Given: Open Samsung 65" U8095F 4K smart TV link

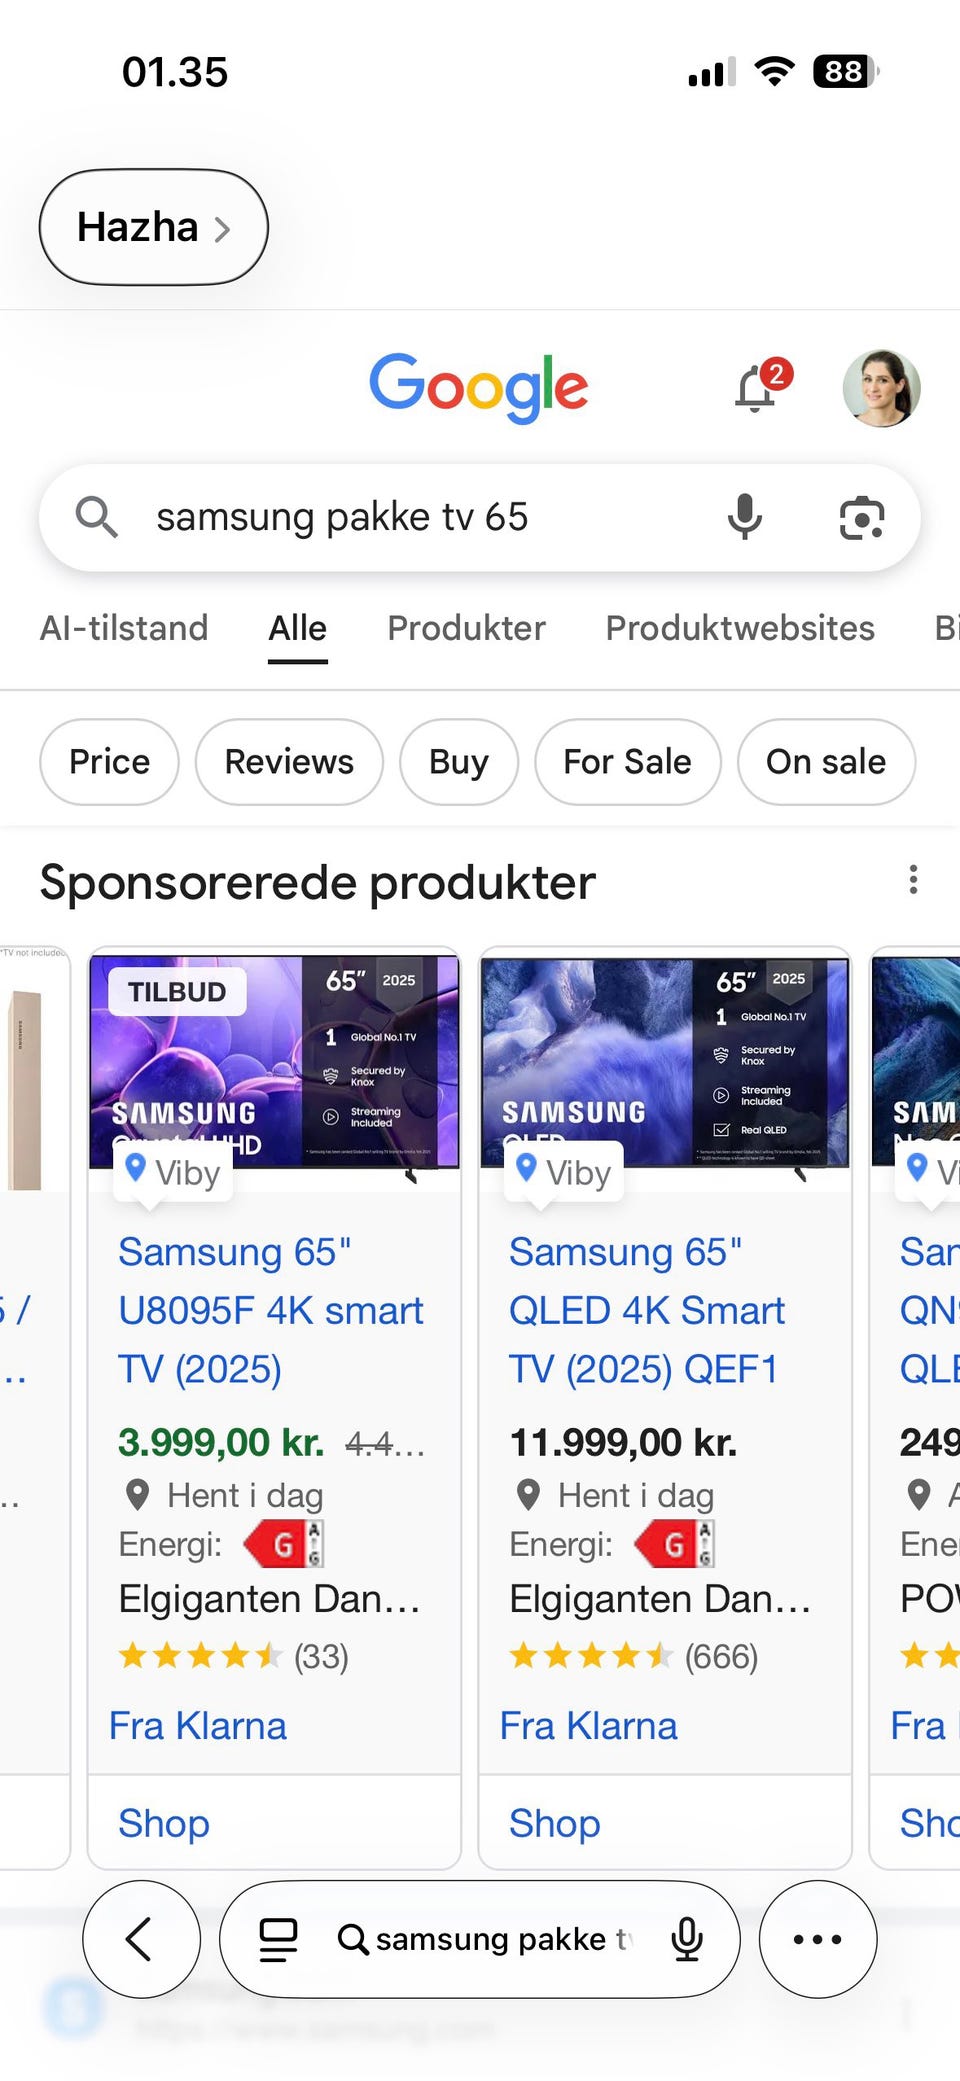Looking at the screenshot, I should [270, 1310].
